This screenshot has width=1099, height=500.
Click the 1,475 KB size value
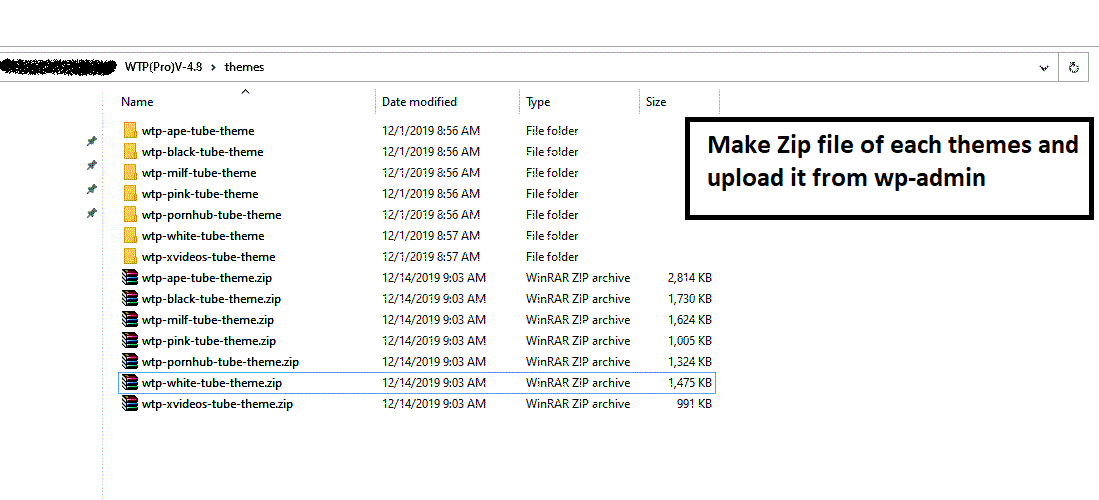[690, 383]
